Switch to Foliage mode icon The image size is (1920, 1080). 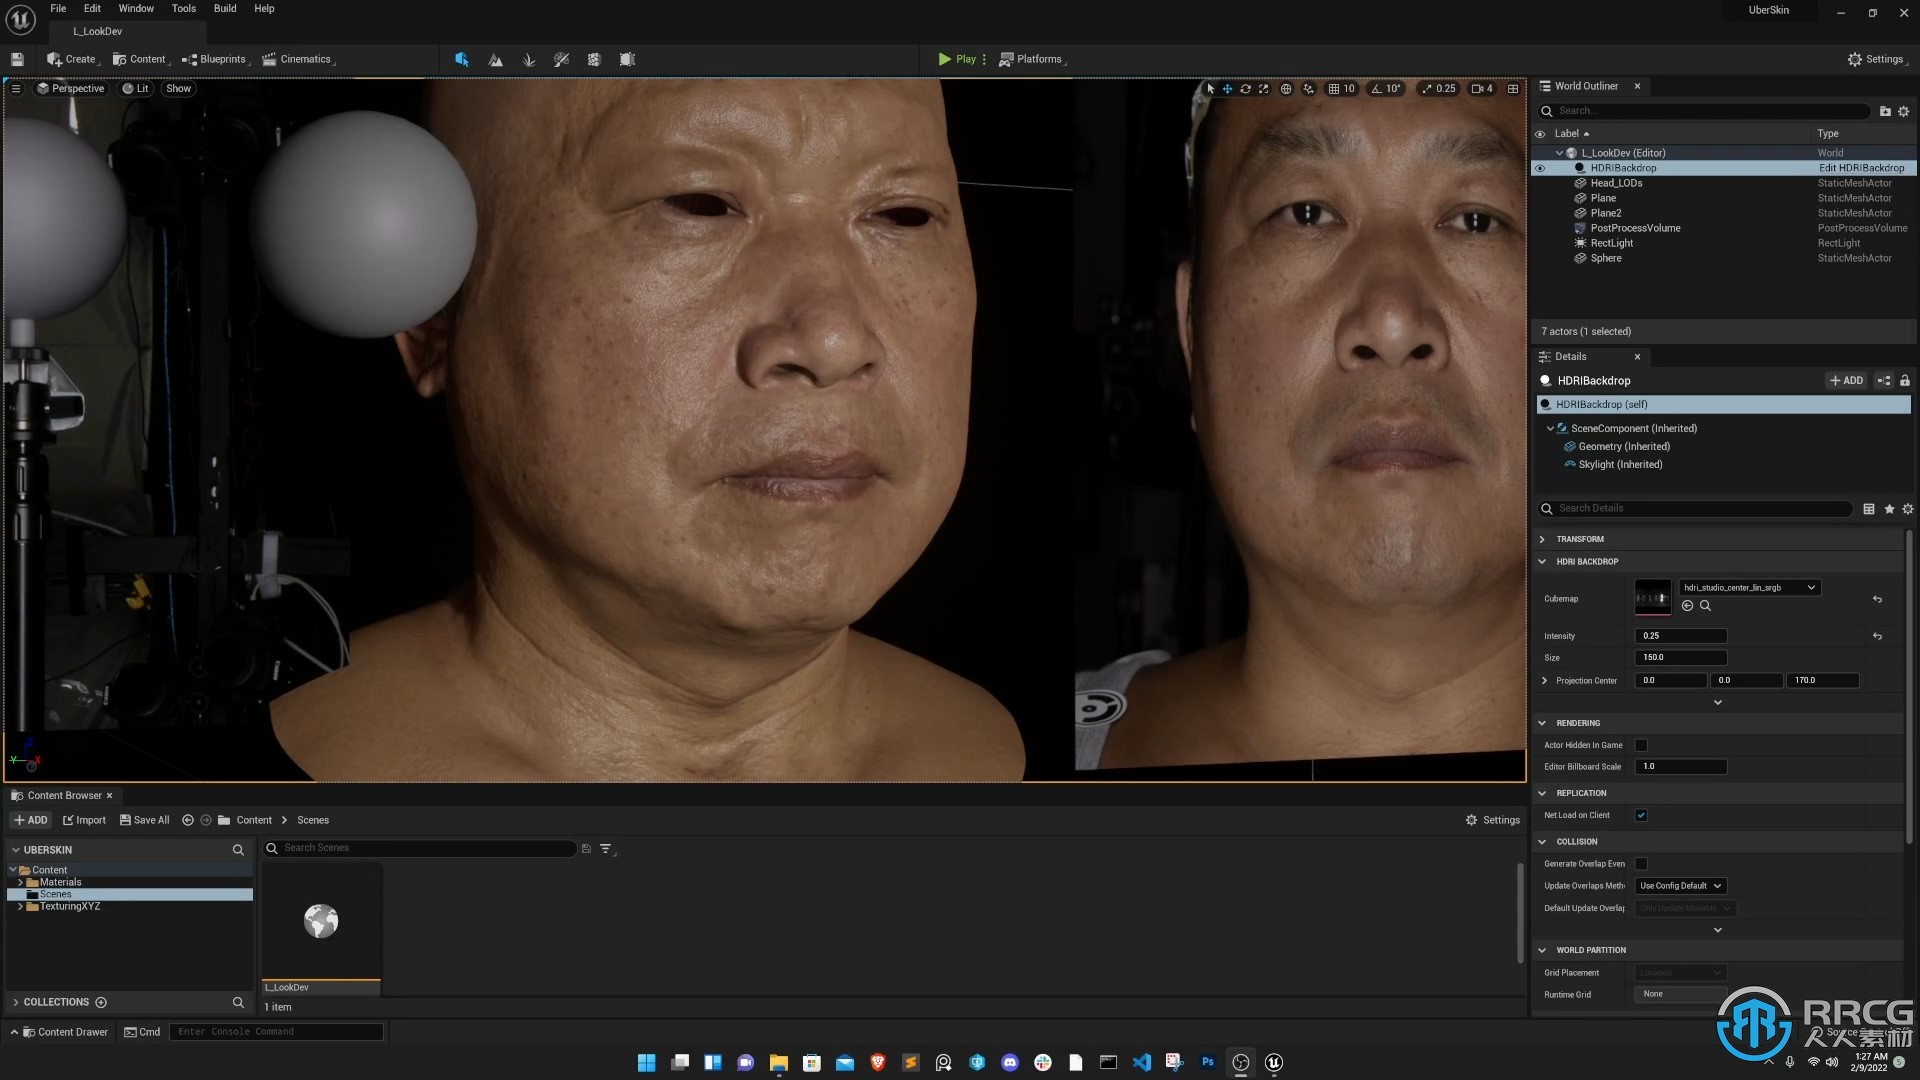pos(529,59)
